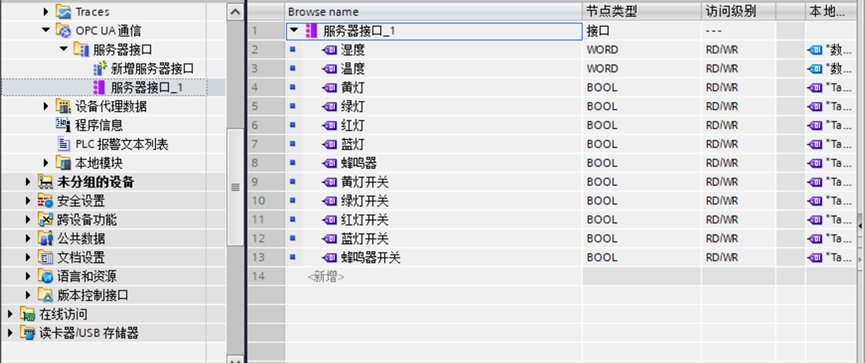Image resolution: width=865 pixels, height=363 pixels.
Task: Click the 读卡器/USB 存储器 icon
Action: (x=27, y=333)
